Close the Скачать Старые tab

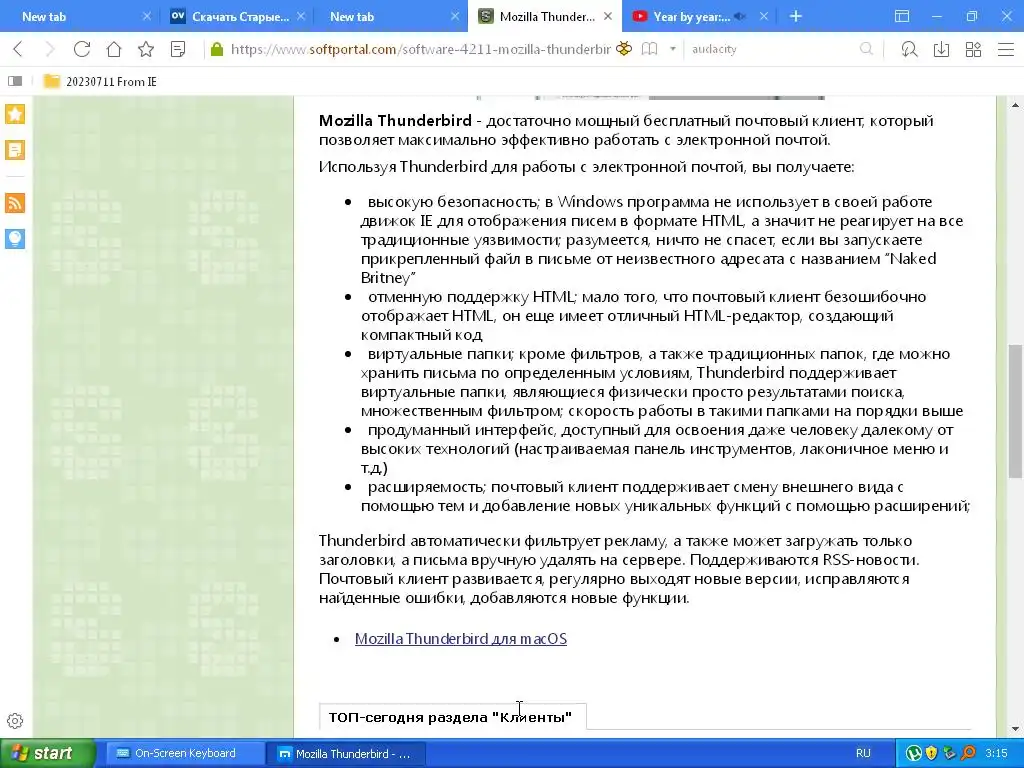pos(301,16)
